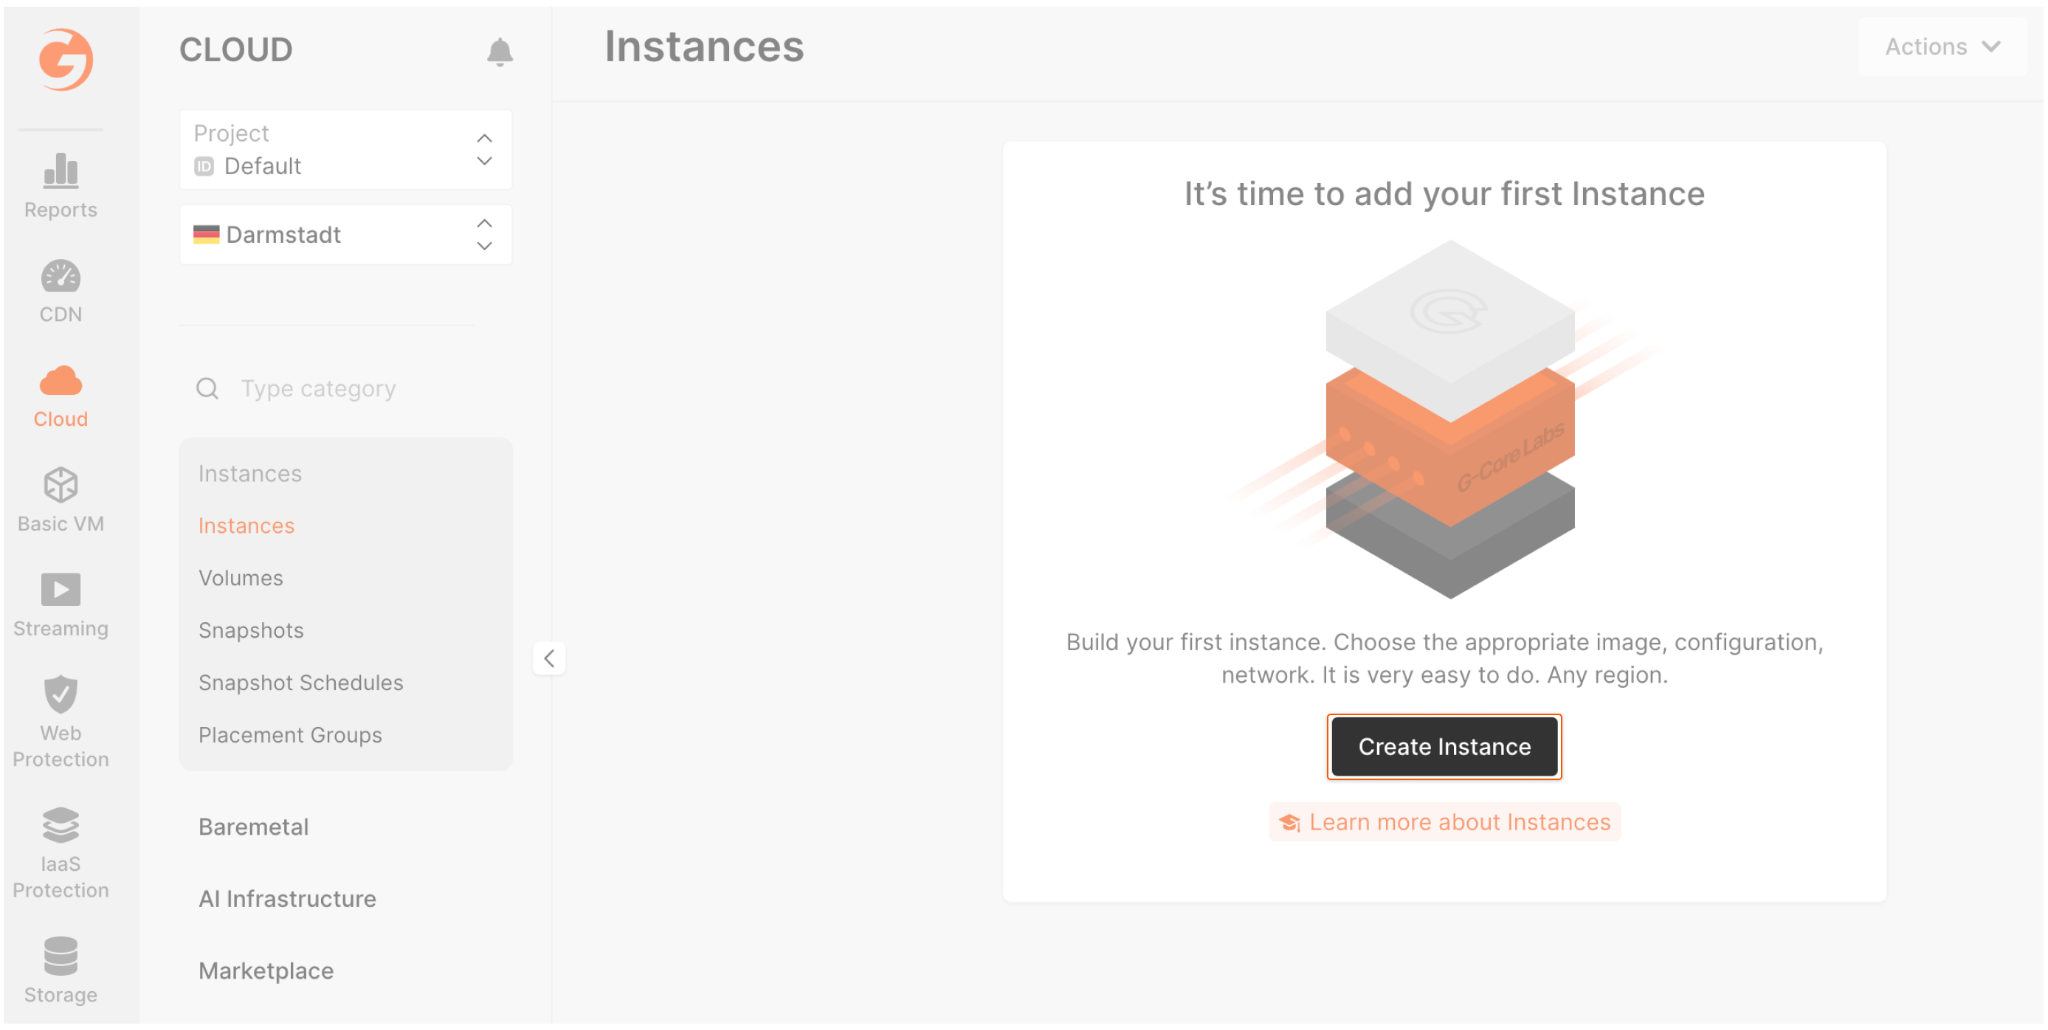Open the Storage database icon
2048x1030 pixels.
pyautogui.click(x=61, y=957)
